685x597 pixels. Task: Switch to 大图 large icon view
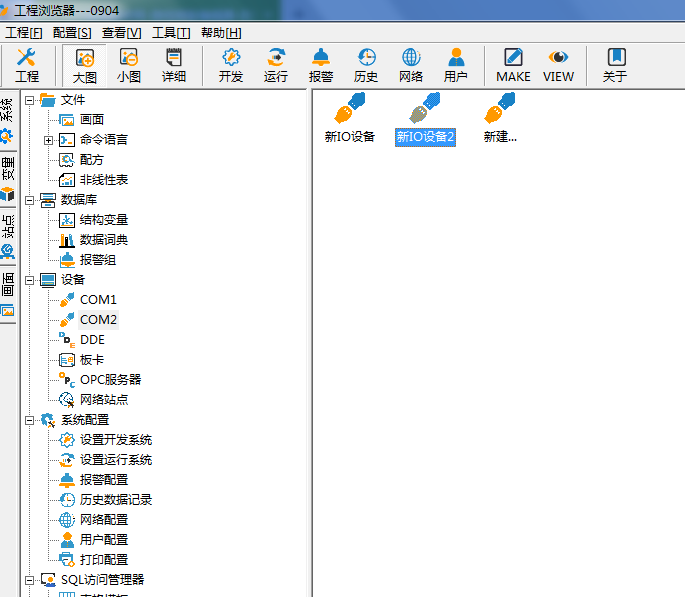[84, 65]
